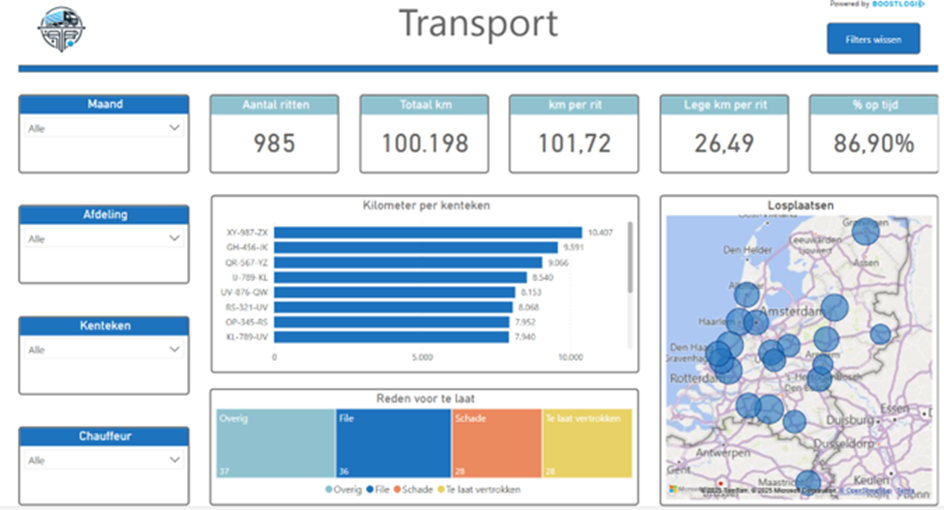
Task: Select the yellow Te laat vertrokken tile
Action: click(x=587, y=443)
